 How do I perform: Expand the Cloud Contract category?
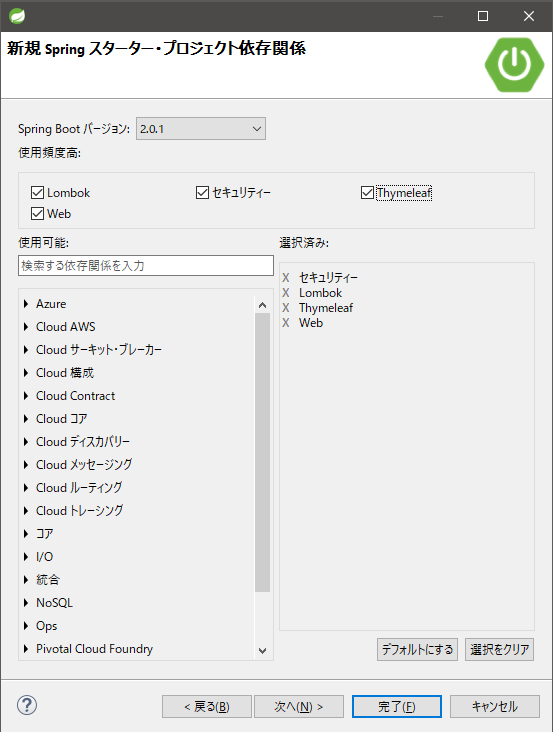26,396
